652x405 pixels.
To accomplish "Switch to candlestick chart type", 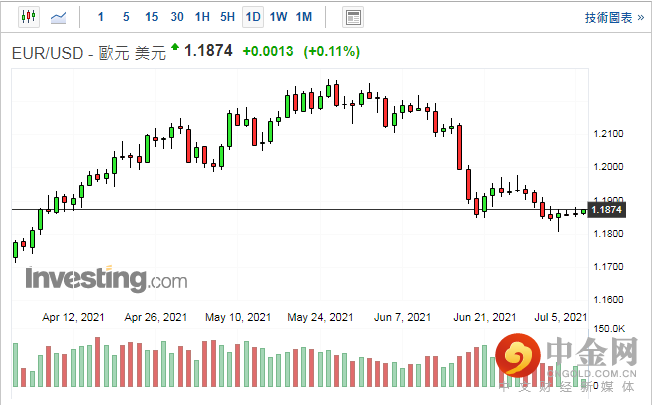I will [27, 17].
